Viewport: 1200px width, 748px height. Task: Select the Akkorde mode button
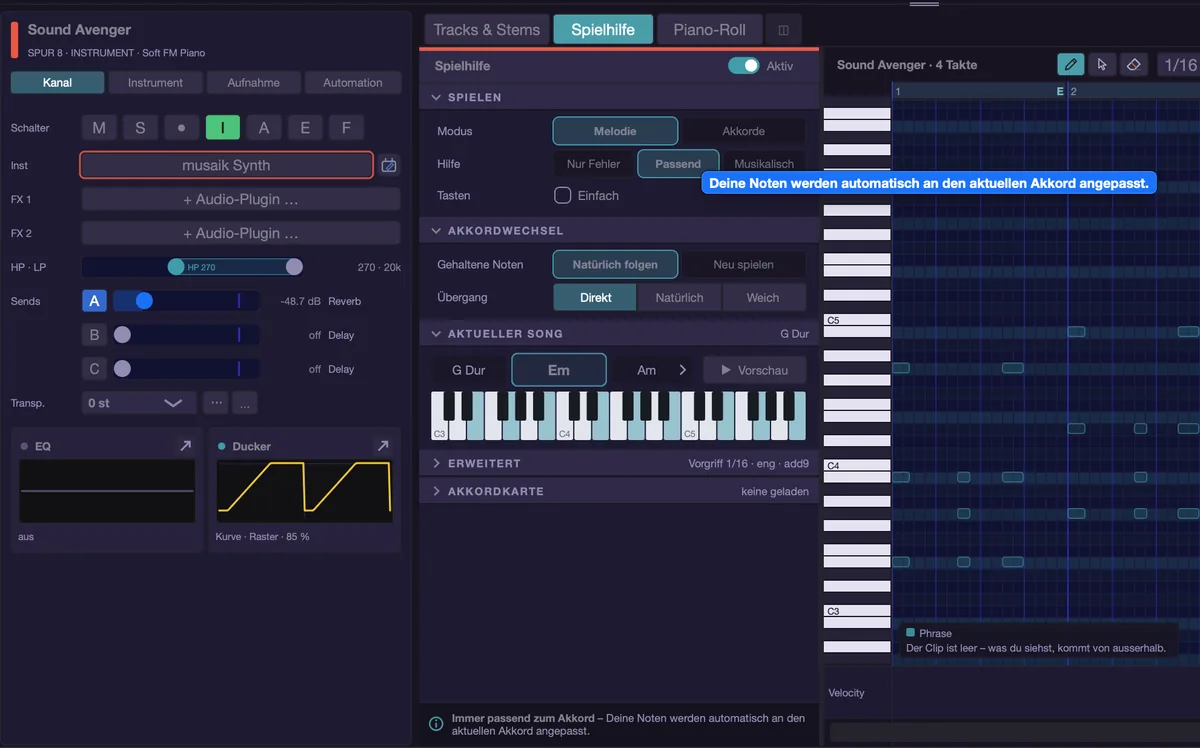point(743,131)
